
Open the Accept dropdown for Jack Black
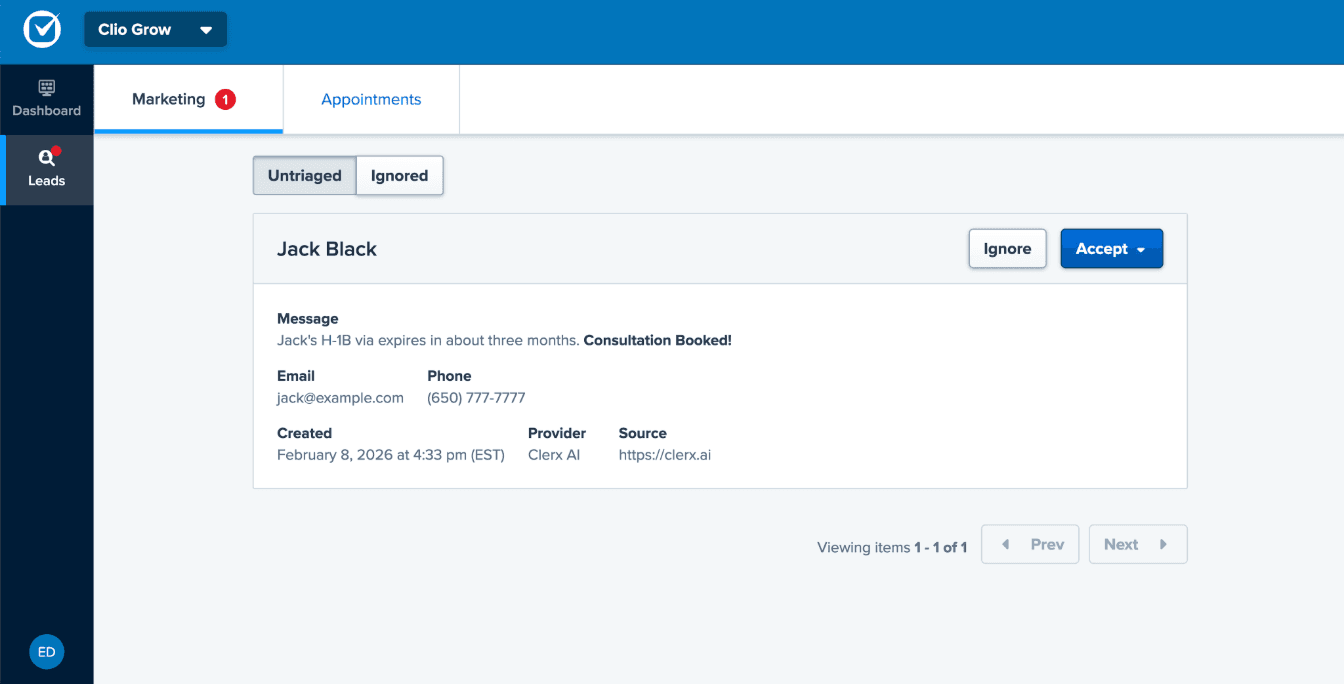click(1111, 249)
